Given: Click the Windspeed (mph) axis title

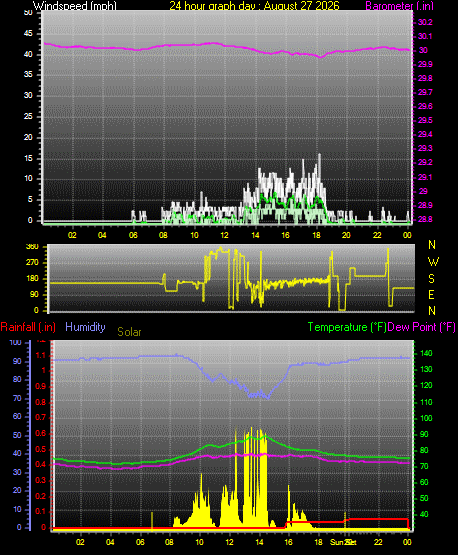Looking at the screenshot, I should coord(75,6).
